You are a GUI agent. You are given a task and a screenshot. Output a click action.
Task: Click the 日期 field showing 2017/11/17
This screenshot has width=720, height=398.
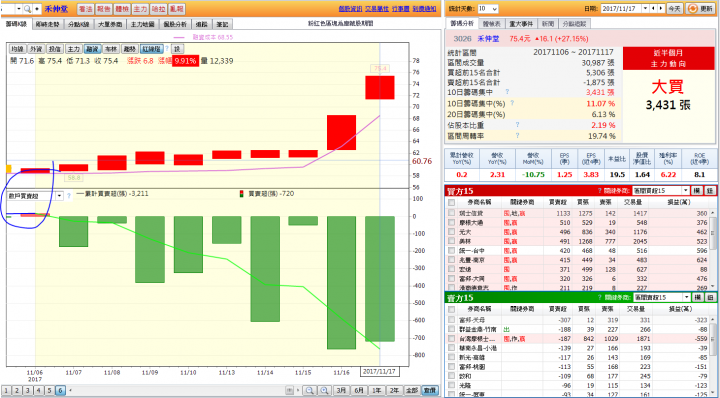pos(621,9)
